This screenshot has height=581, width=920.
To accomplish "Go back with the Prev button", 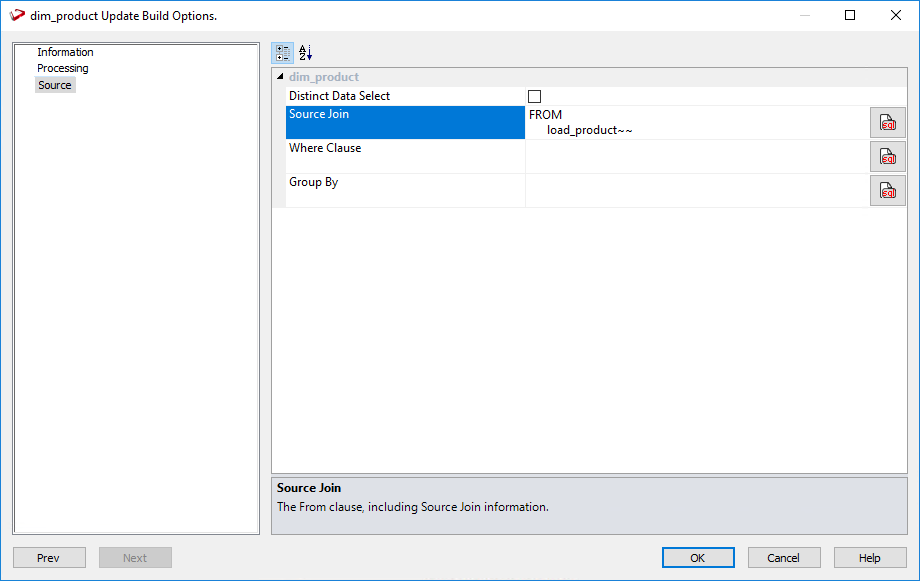I will pos(49,558).
